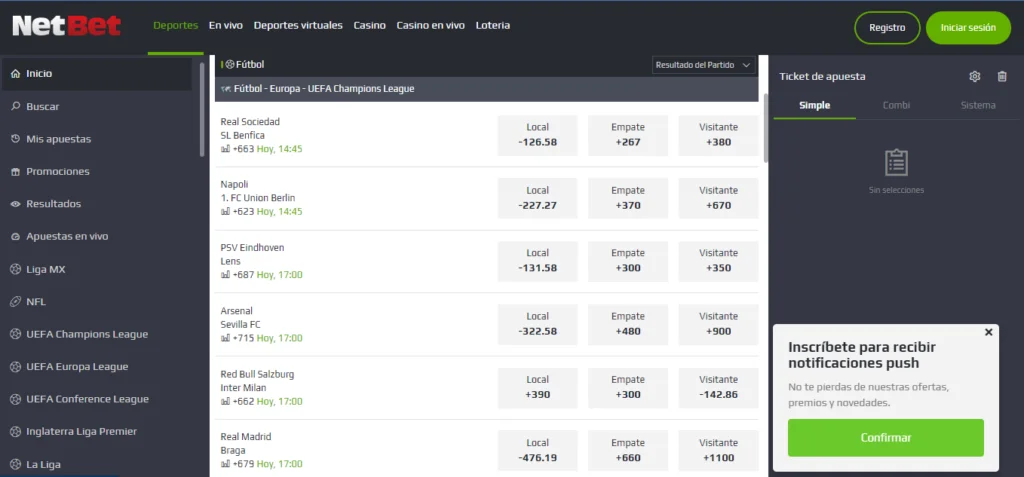This screenshot has width=1024, height=477.
Task: Click UEFA Conference League ball icon
Action: point(16,399)
